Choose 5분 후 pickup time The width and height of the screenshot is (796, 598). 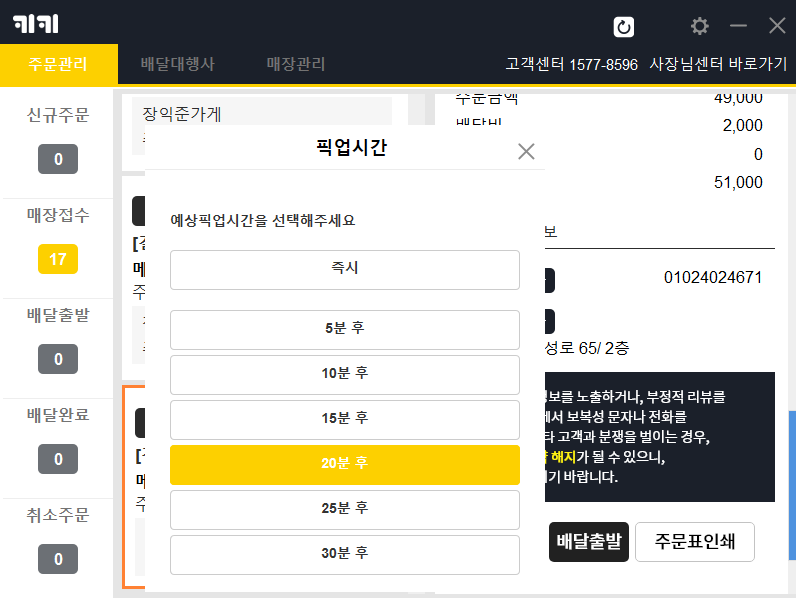click(345, 330)
